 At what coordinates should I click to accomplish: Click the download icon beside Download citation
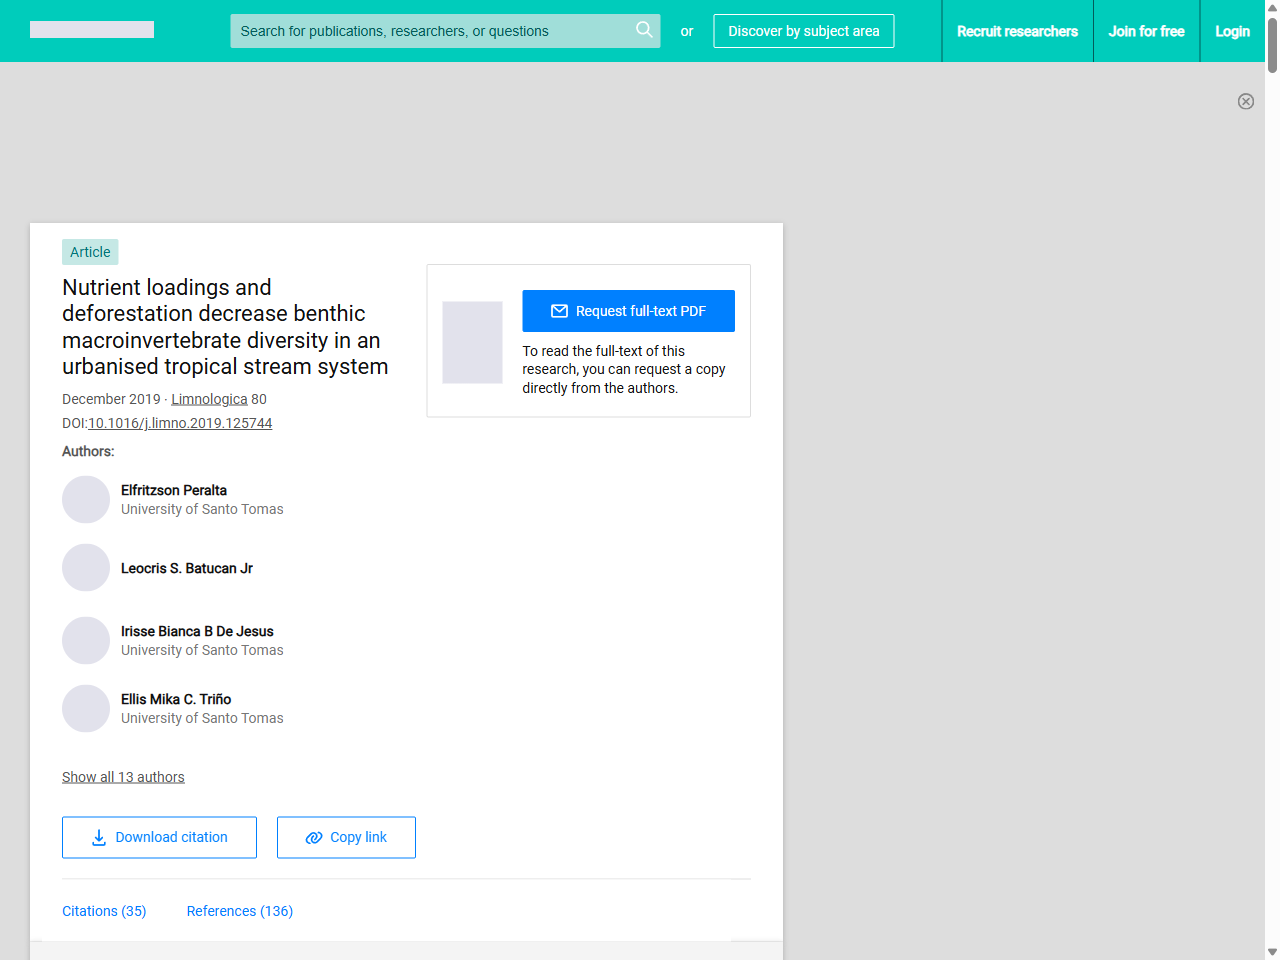[x=98, y=837]
